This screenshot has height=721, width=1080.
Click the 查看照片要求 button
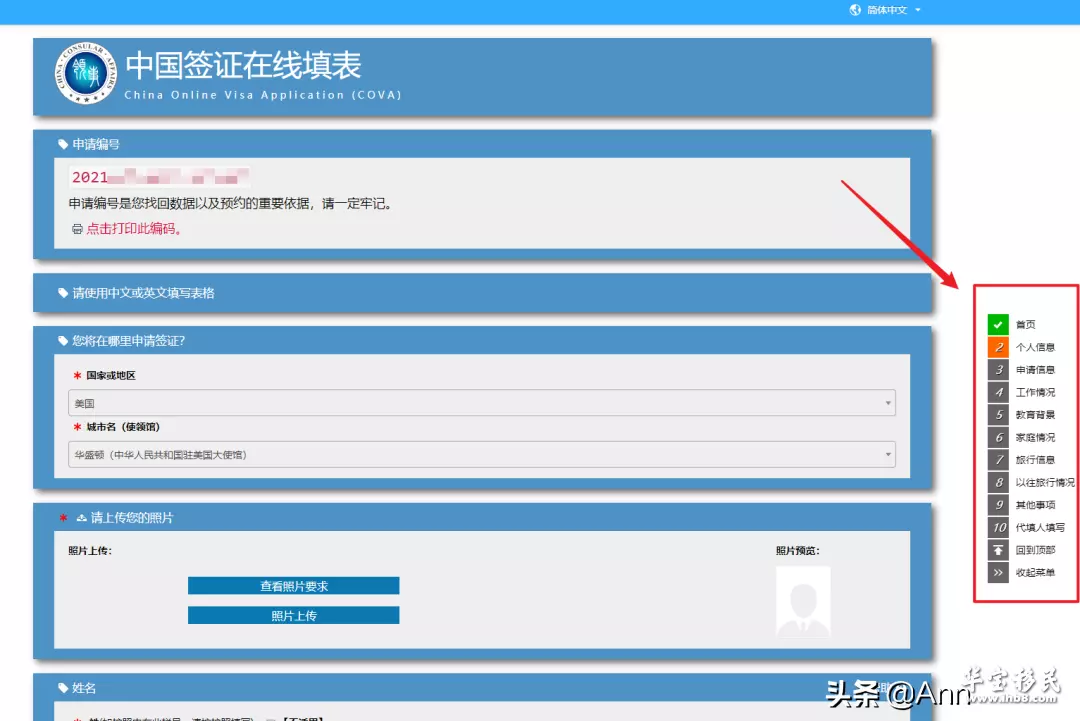(293, 586)
